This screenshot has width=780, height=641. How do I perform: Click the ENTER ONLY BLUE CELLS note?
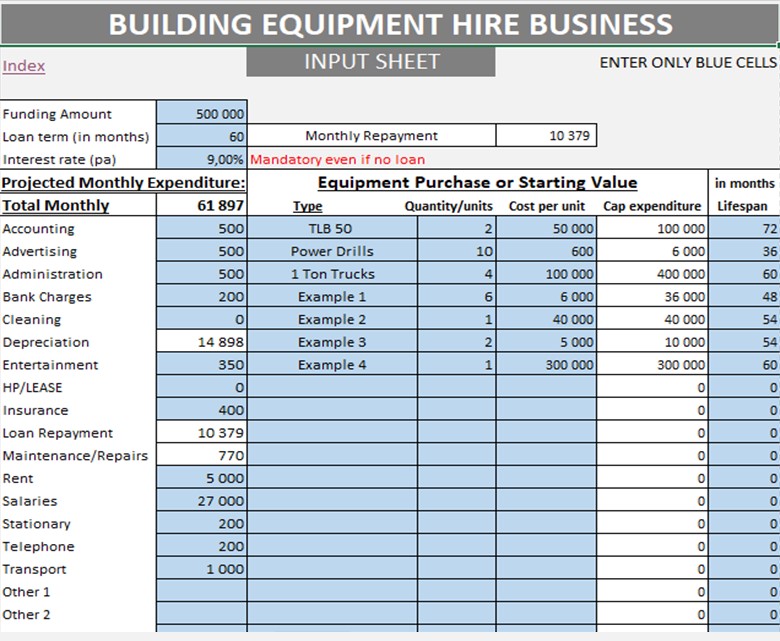click(x=688, y=63)
